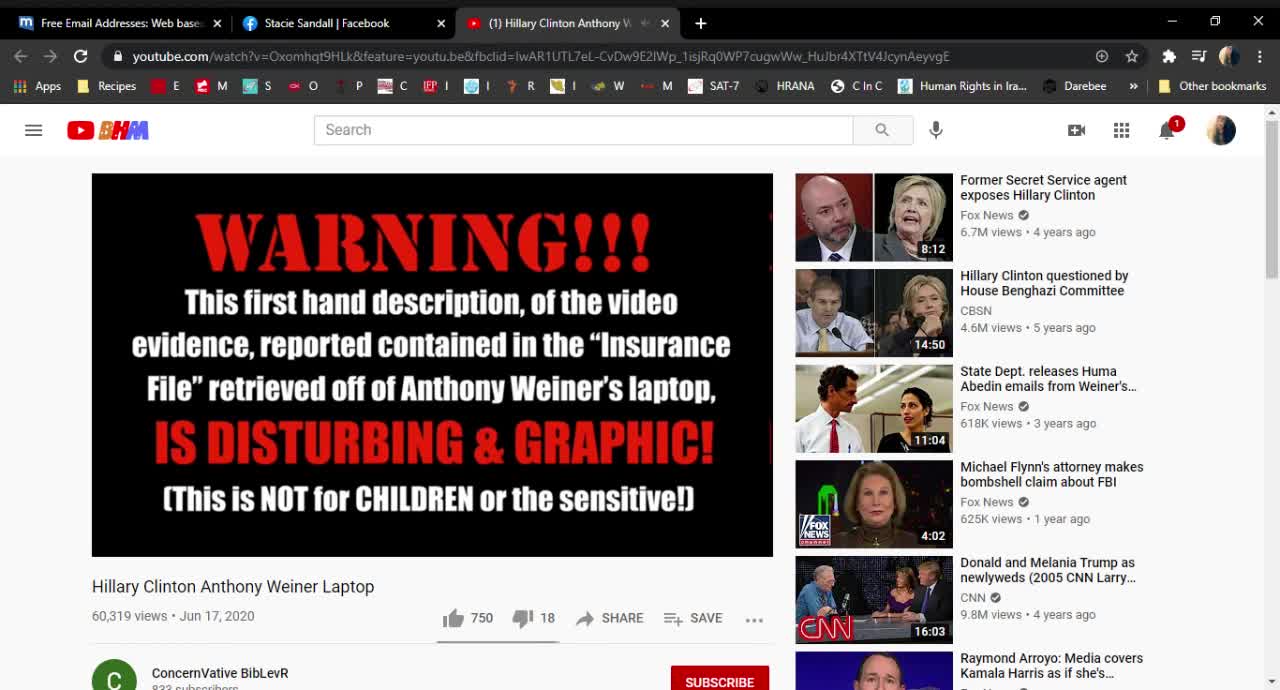Expand the bookmarks overflow chevron
Screen dimensions: 1280x690
point(1133,86)
